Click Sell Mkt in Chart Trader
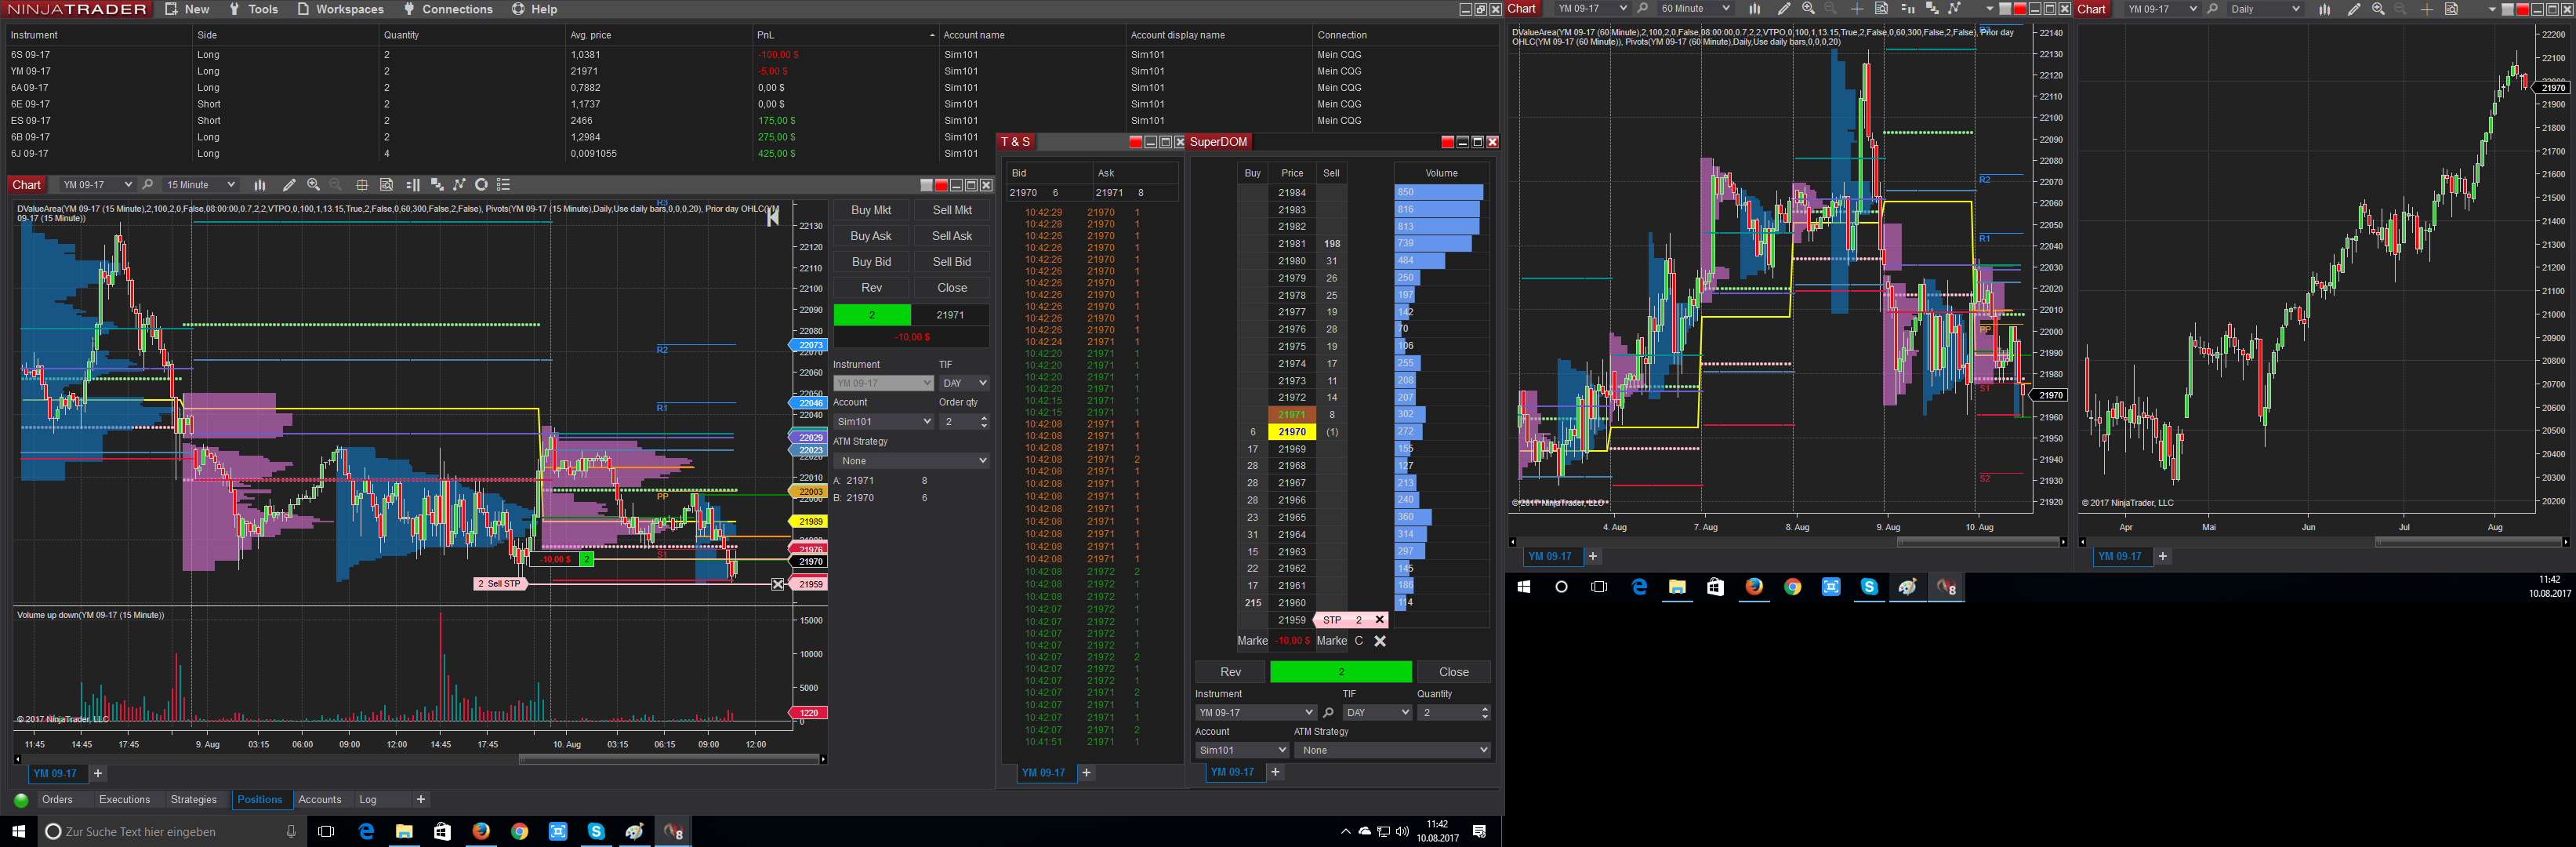2576x847 pixels. [x=952, y=210]
